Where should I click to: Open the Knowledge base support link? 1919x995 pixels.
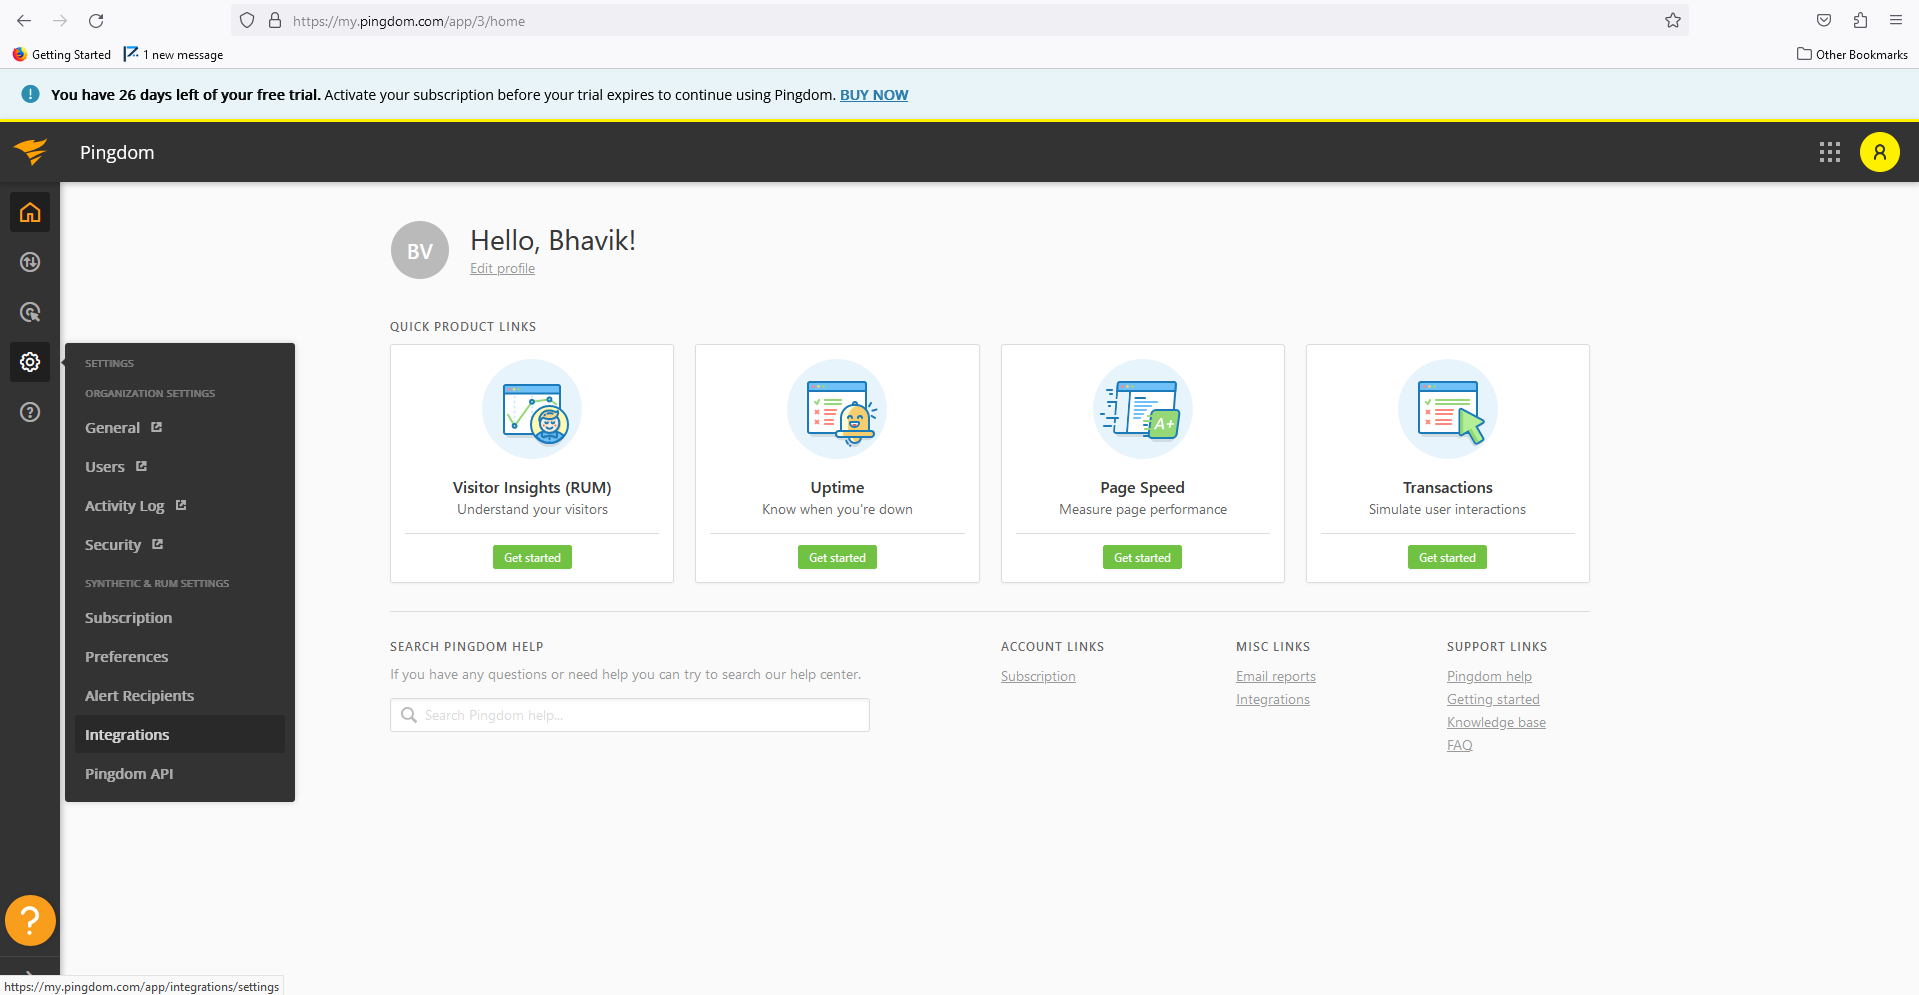pos(1496,722)
